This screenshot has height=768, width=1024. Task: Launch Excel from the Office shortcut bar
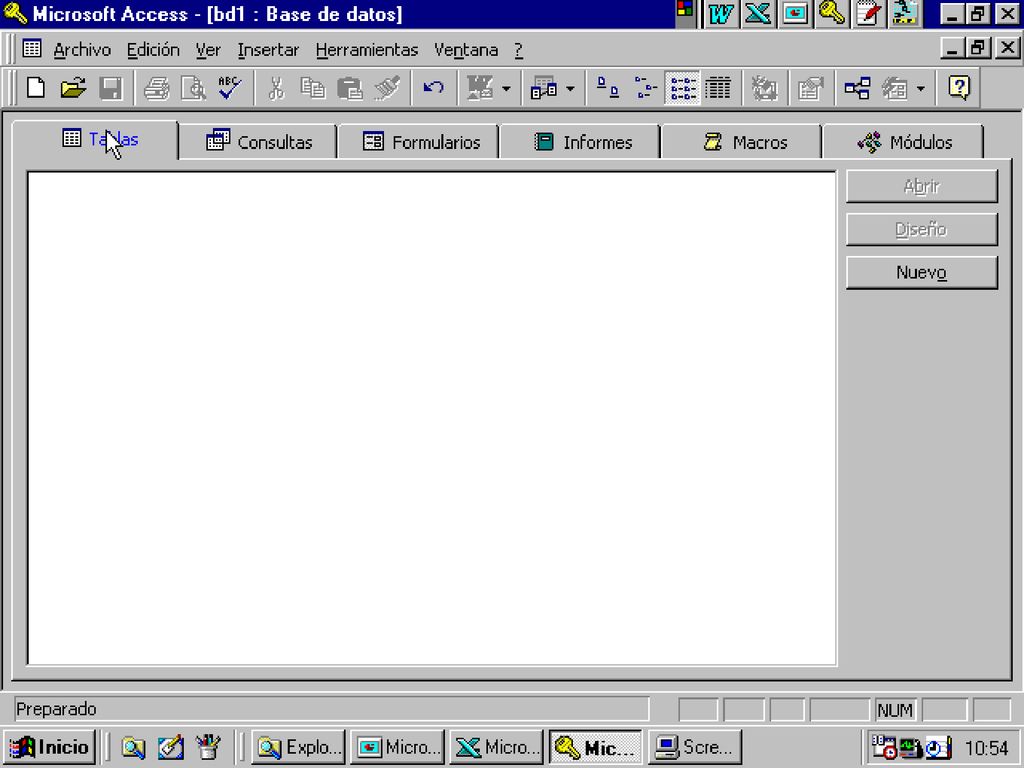pos(758,14)
